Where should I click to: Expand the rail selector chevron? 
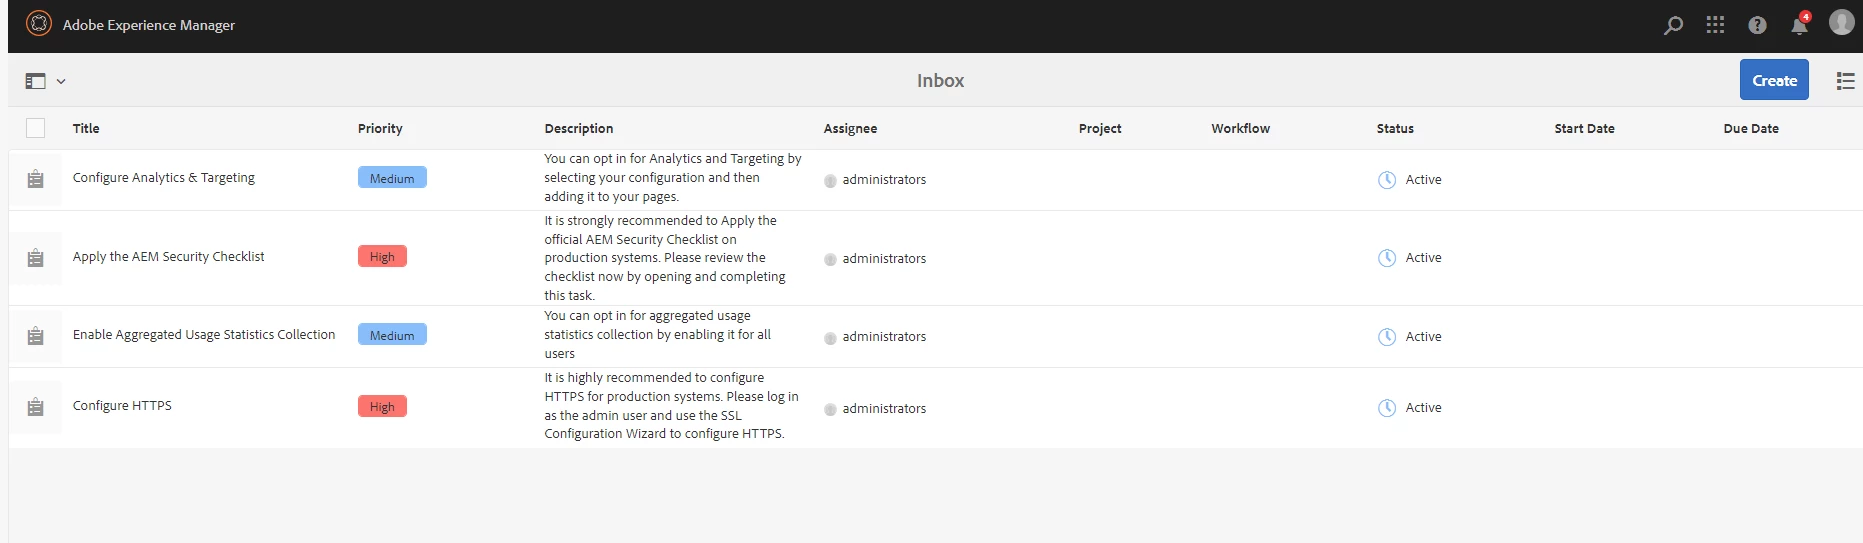(x=61, y=82)
